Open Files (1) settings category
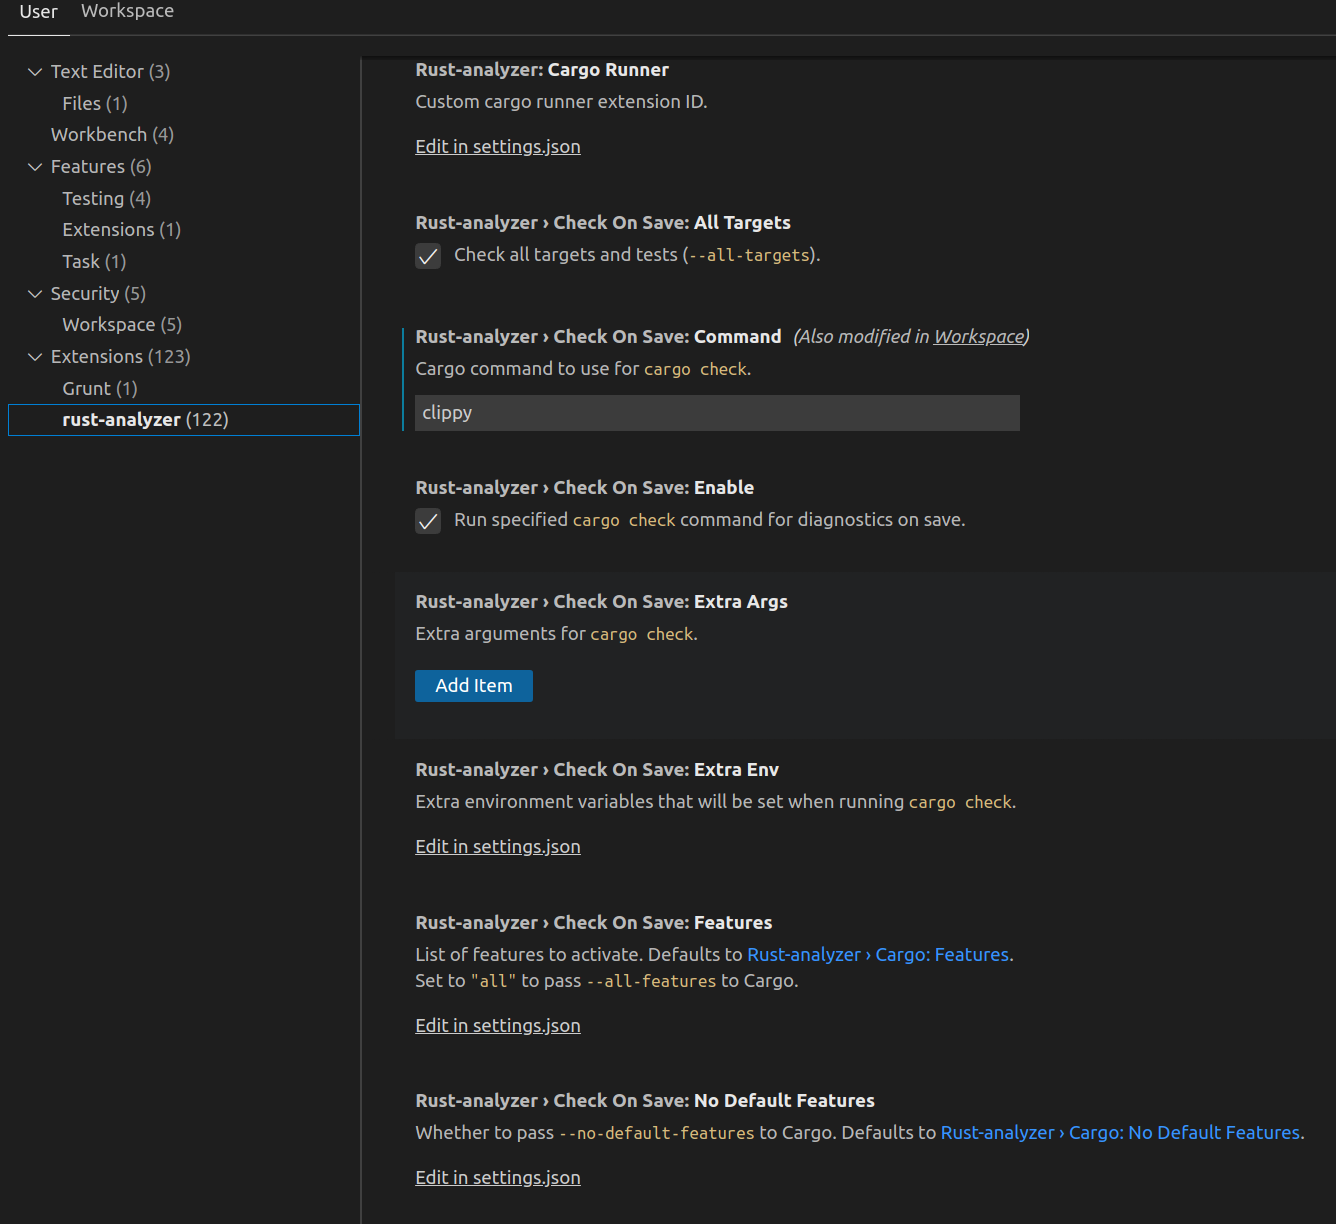 (x=95, y=104)
